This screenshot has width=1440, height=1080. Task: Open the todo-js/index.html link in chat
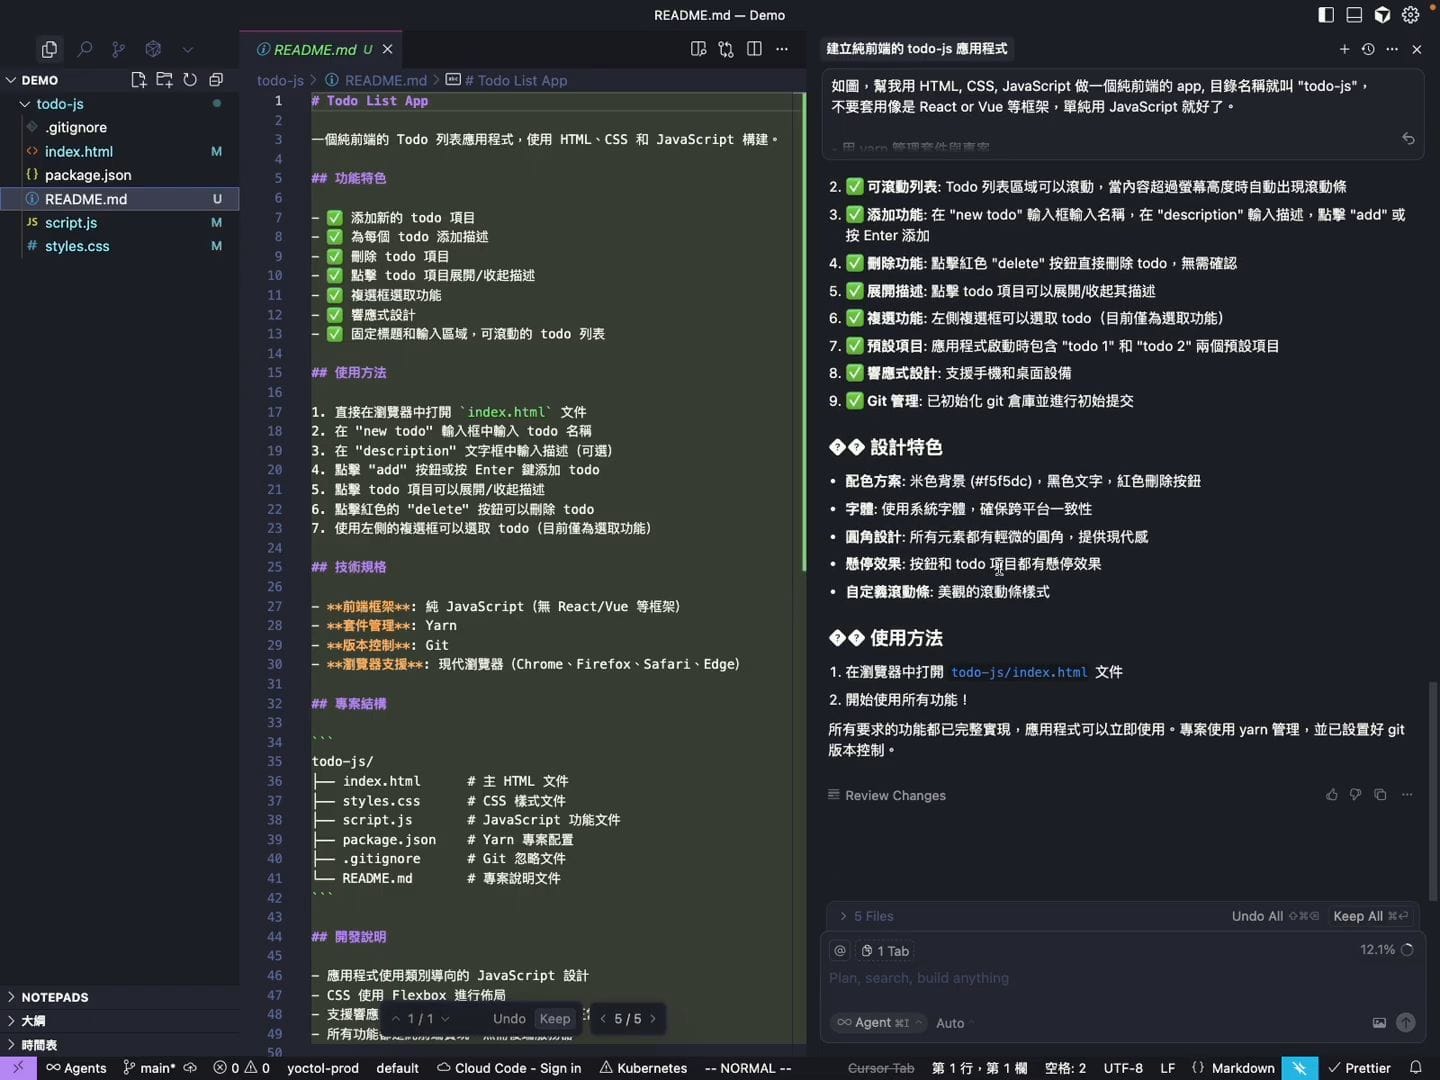[1018, 672]
